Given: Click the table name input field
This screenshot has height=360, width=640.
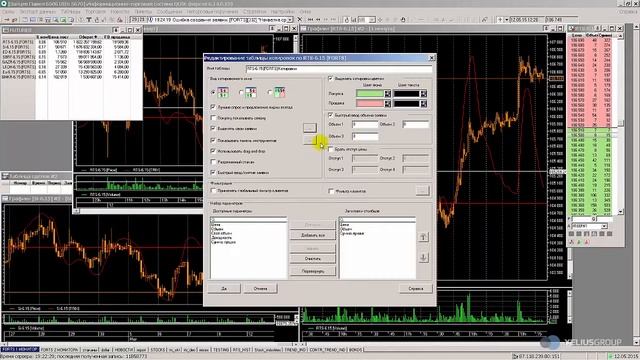Looking at the screenshot, I should pyautogui.click(x=339, y=69).
